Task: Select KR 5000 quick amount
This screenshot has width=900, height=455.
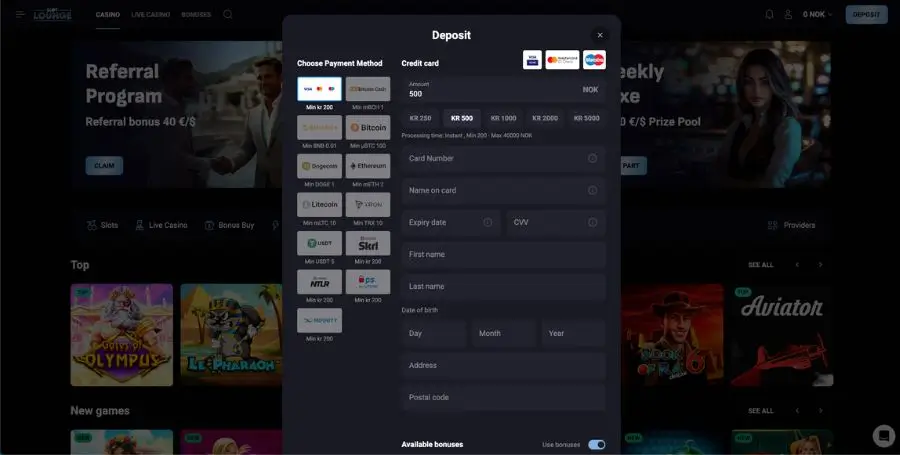Action: pyautogui.click(x=587, y=118)
